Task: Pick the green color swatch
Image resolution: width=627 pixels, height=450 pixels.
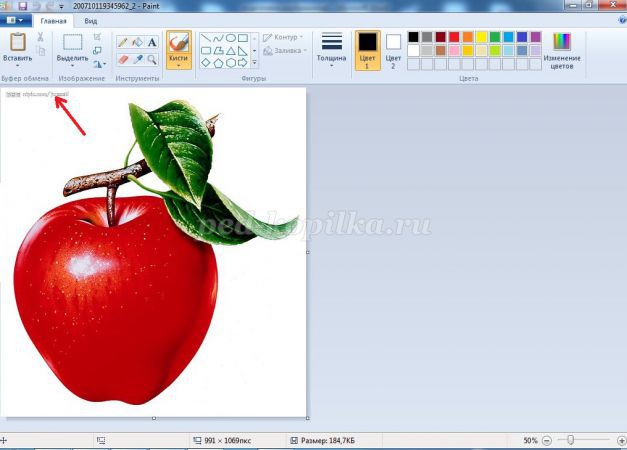Action: click(495, 37)
